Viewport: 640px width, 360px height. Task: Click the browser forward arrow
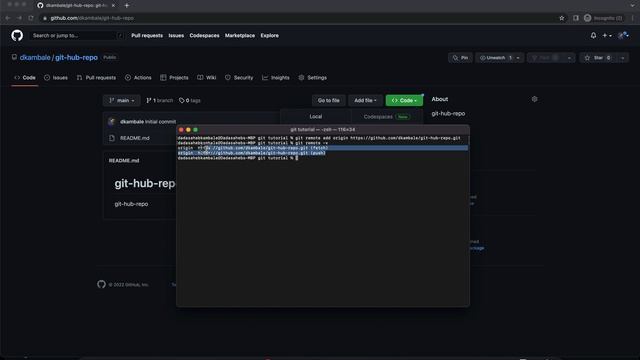tap(19, 18)
